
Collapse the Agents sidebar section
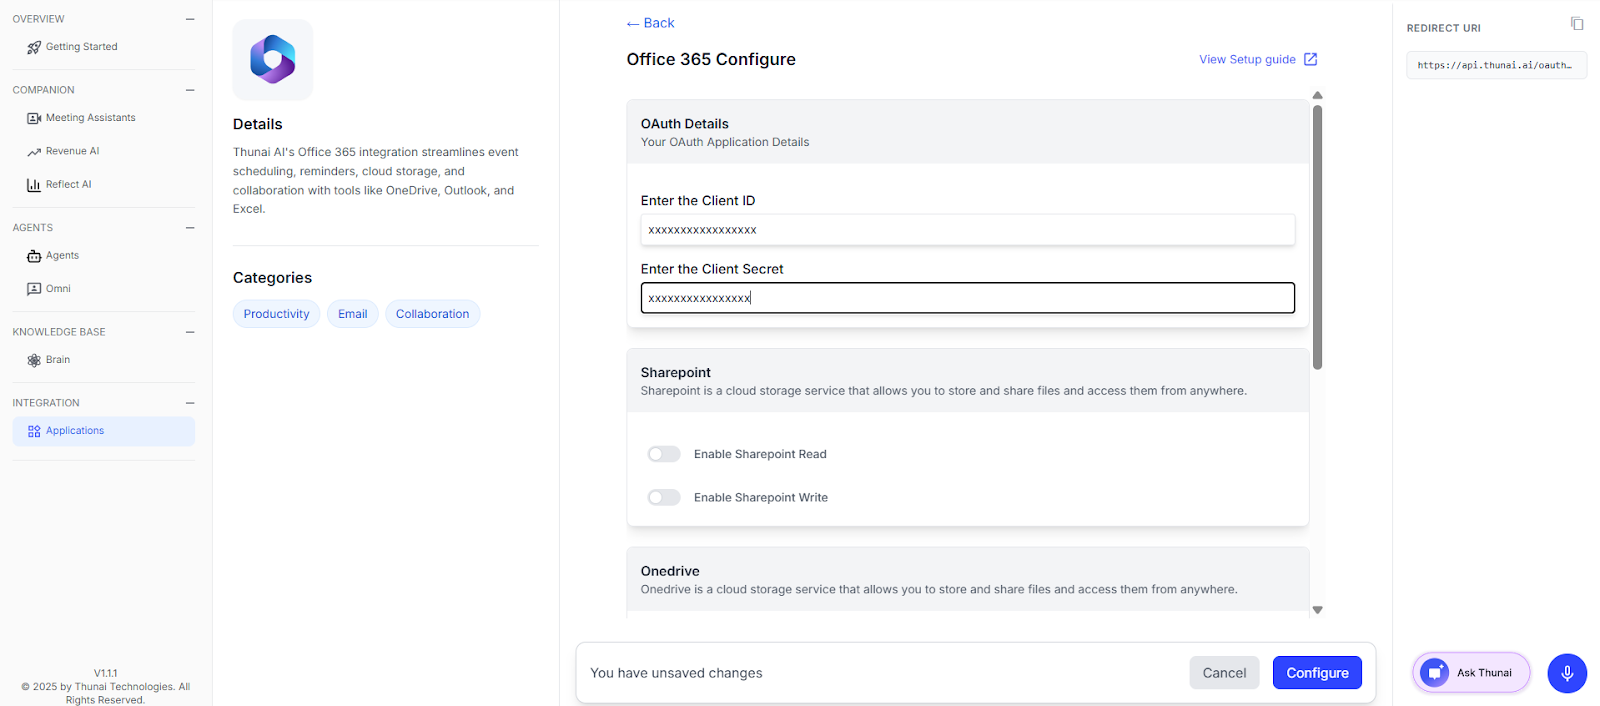coord(190,228)
